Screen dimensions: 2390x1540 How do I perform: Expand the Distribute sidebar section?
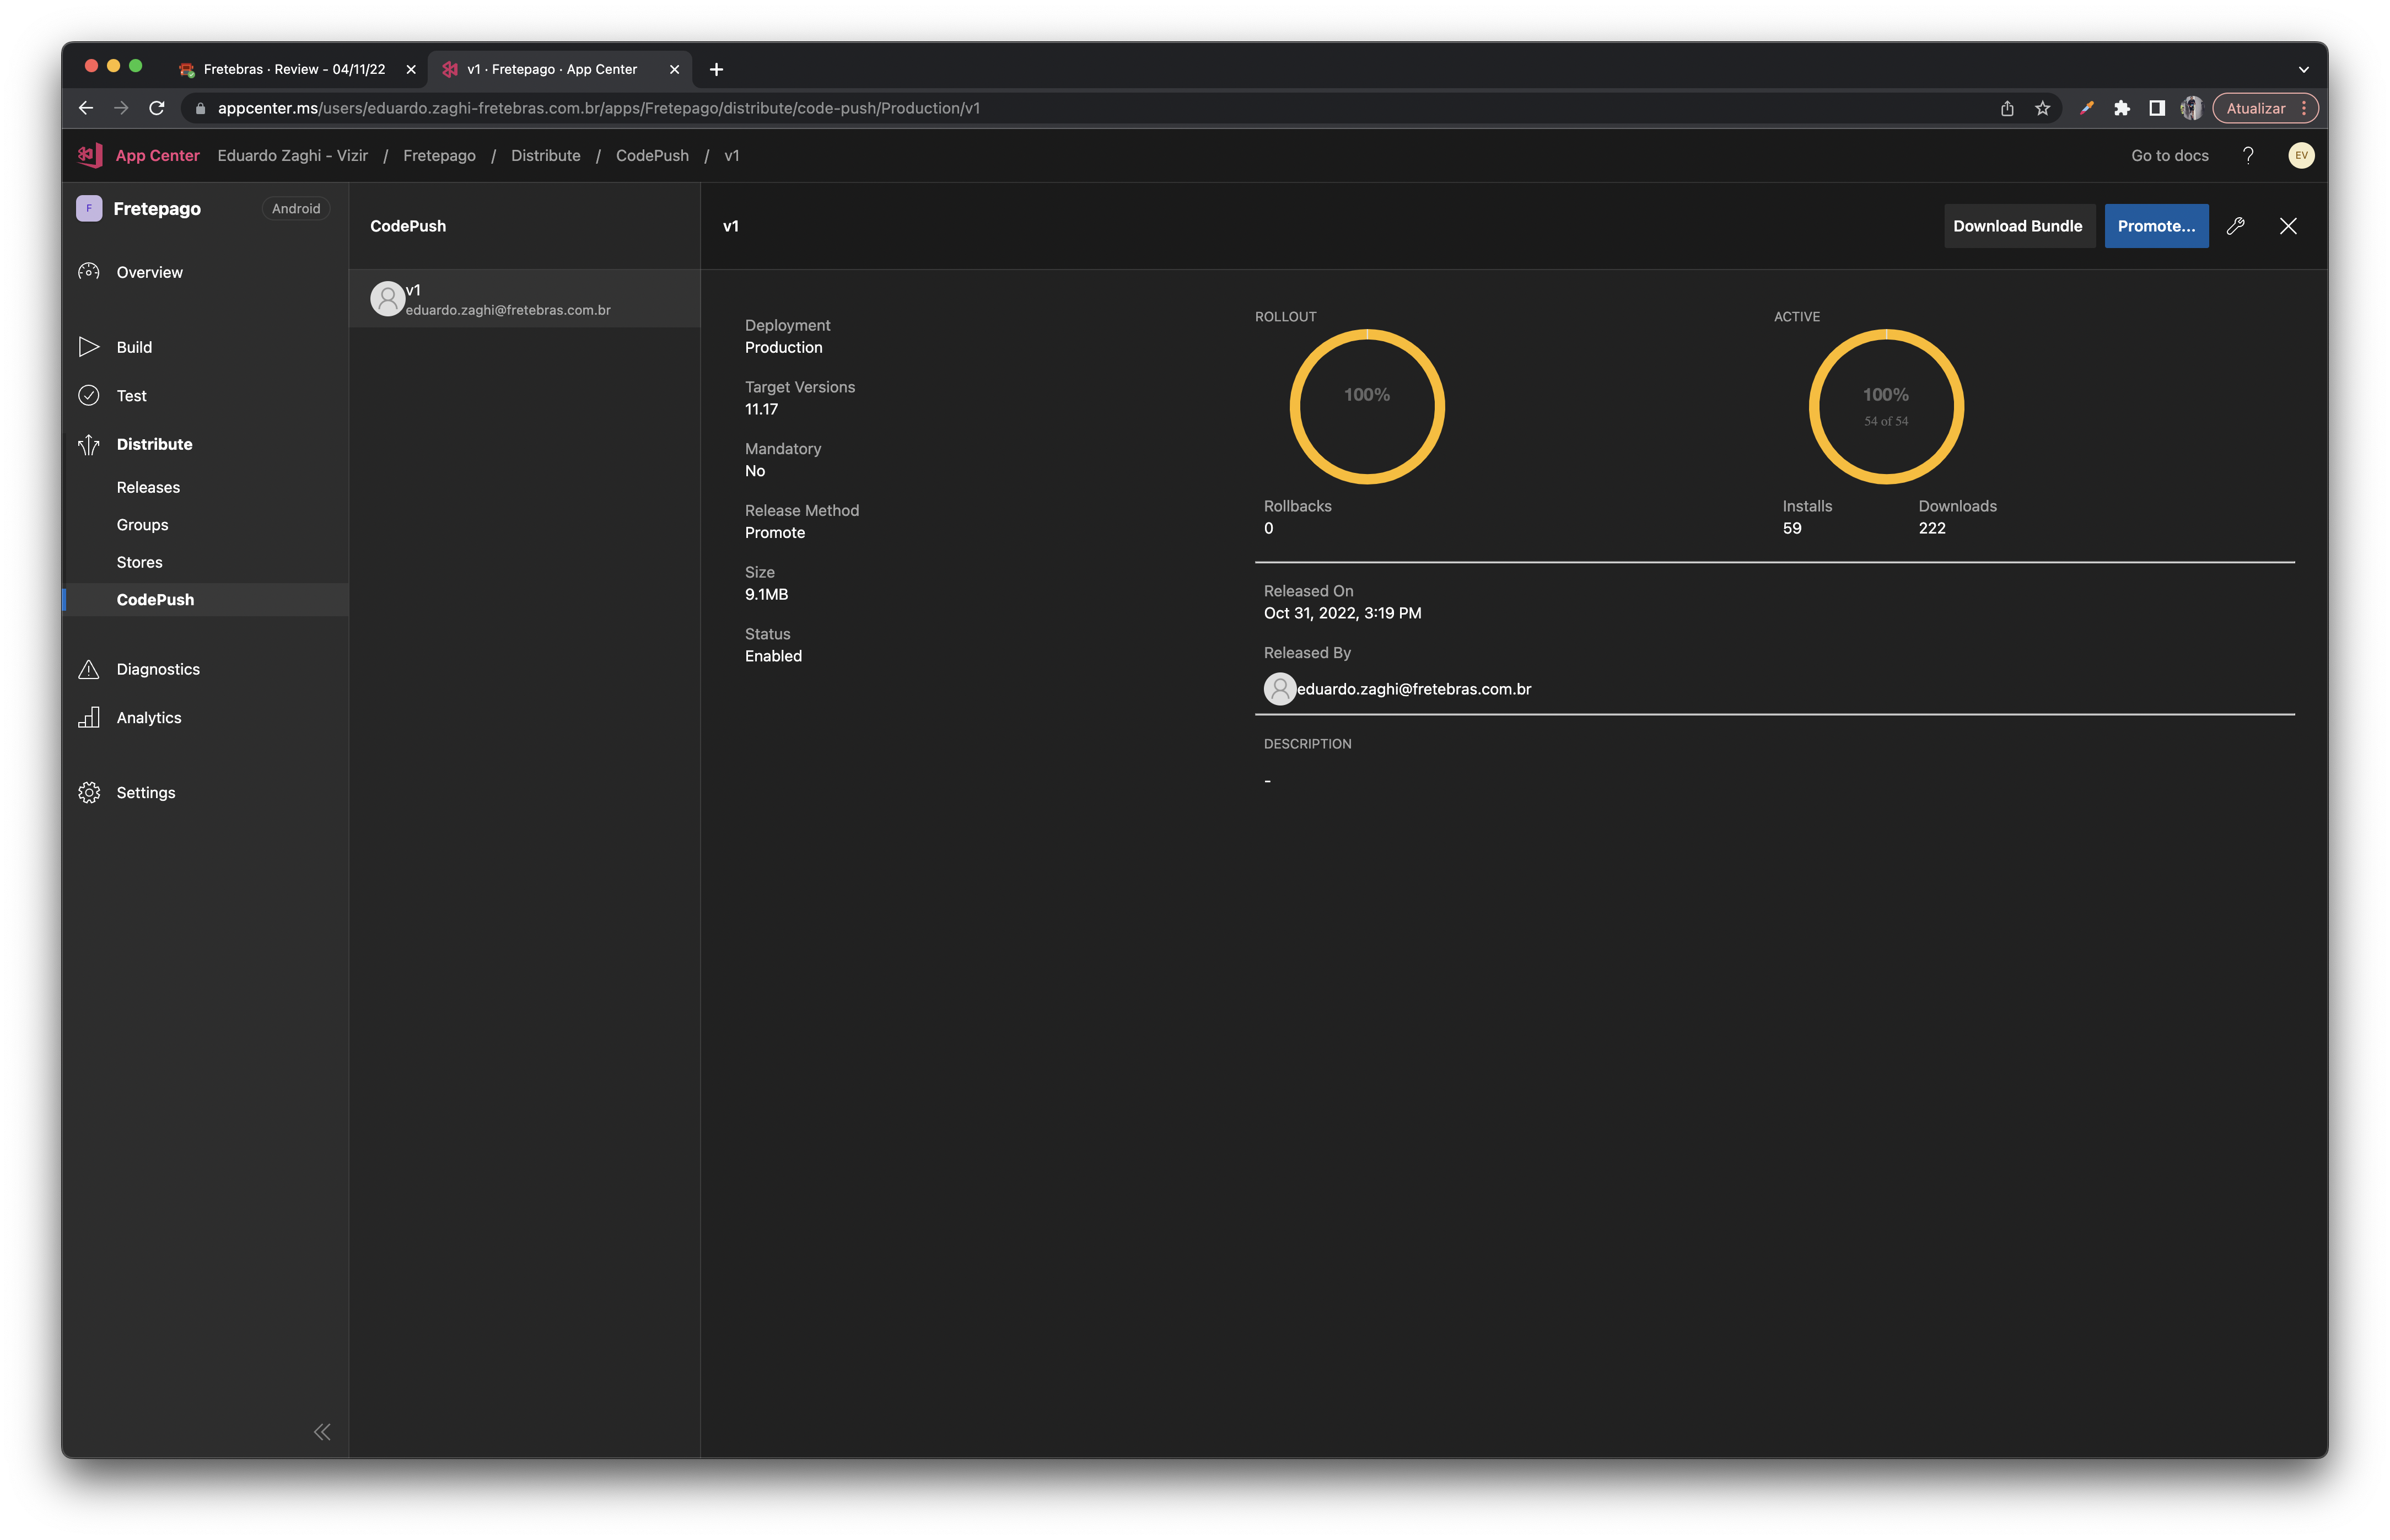point(154,444)
